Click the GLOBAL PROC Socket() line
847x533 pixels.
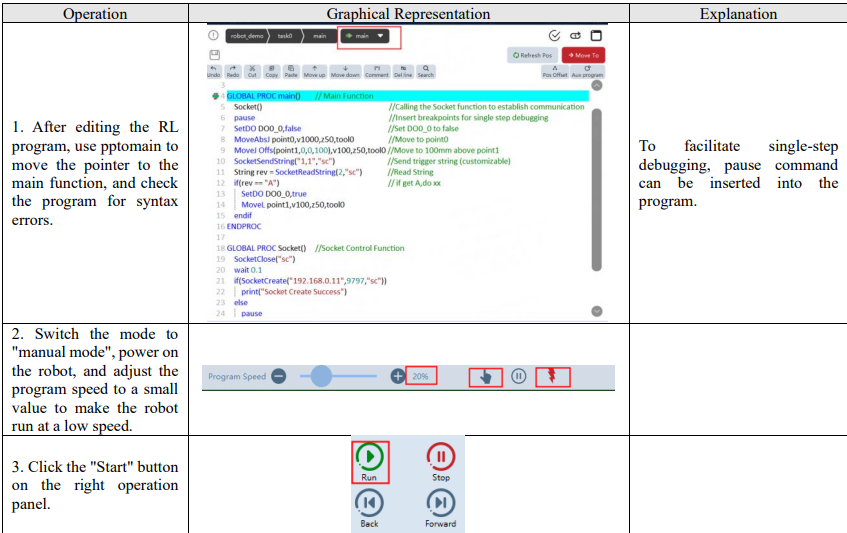[x=266, y=248]
